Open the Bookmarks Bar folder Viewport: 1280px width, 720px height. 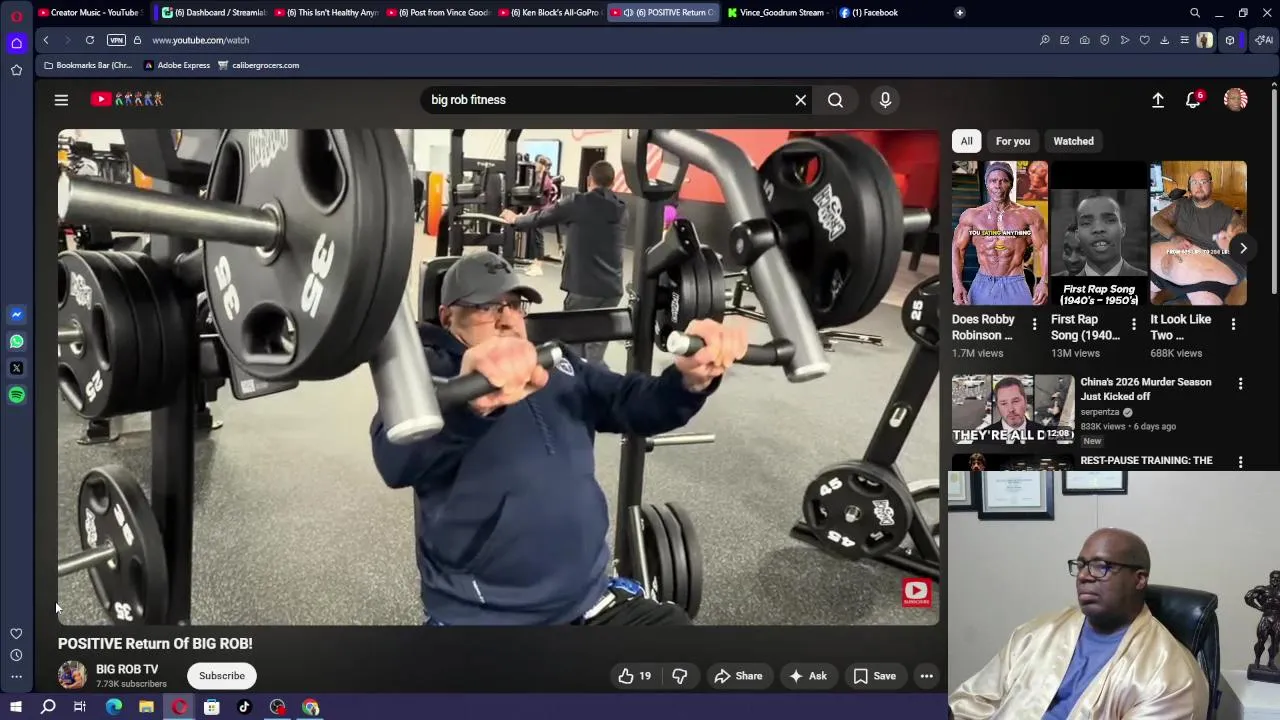(88, 65)
